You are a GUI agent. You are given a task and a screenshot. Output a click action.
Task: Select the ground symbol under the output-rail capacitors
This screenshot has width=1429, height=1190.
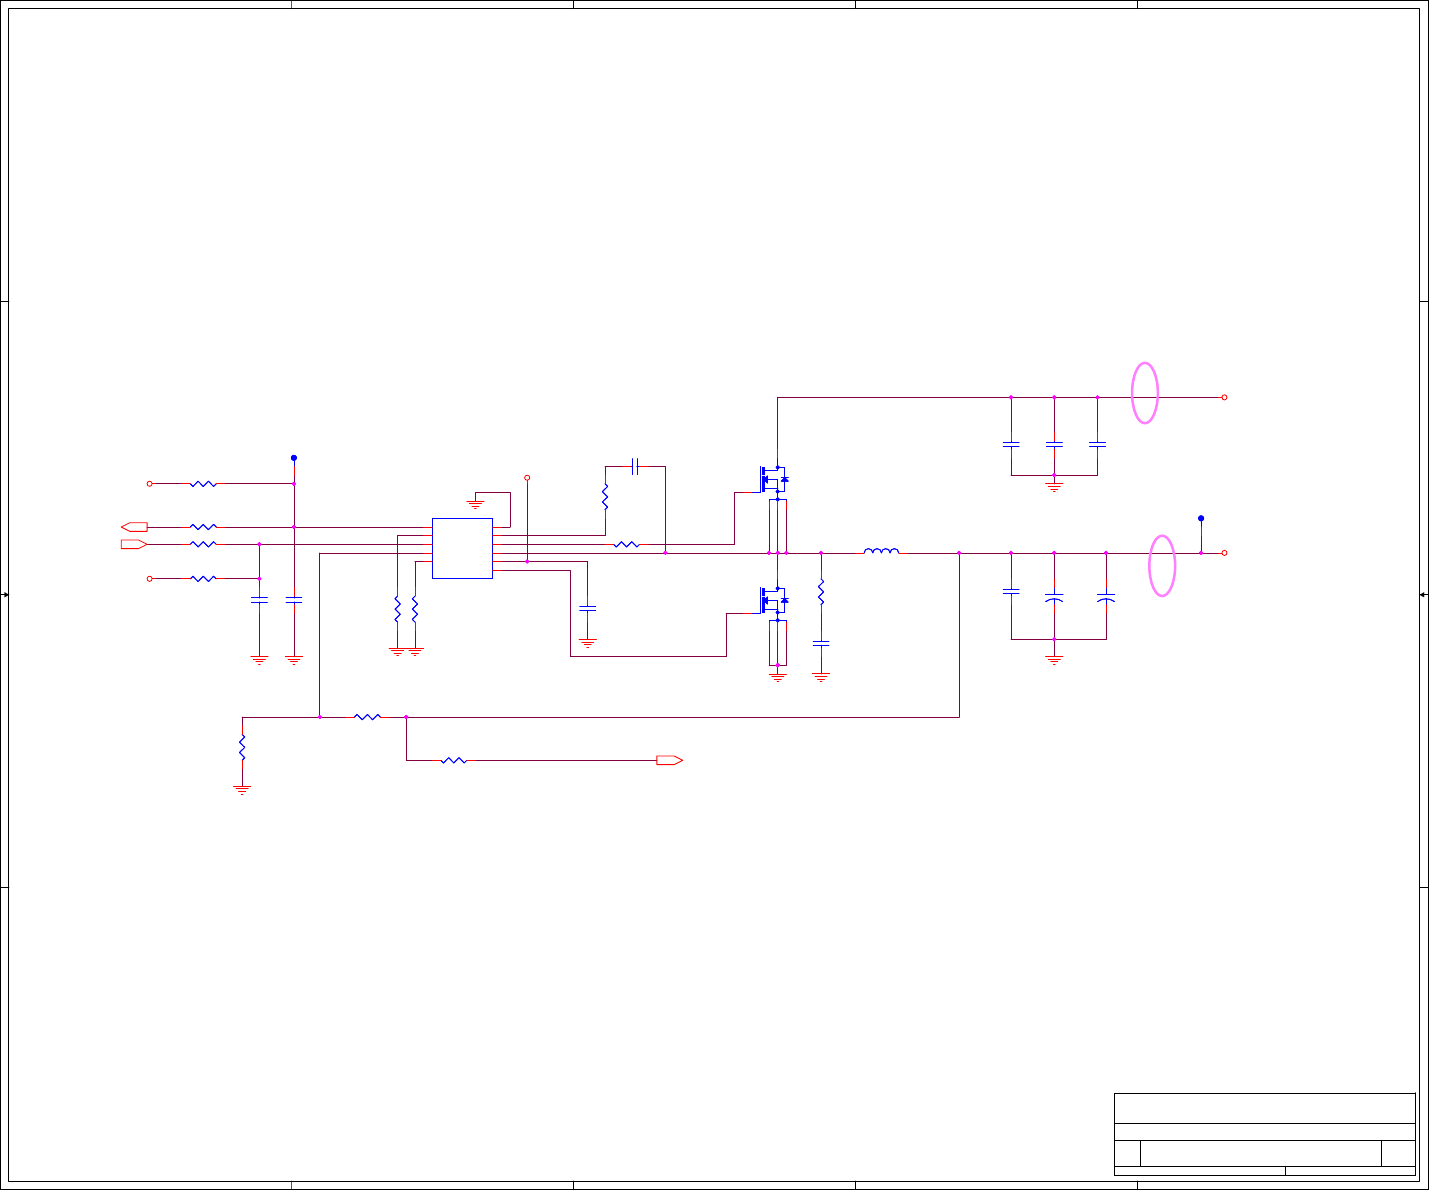(1054, 660)
